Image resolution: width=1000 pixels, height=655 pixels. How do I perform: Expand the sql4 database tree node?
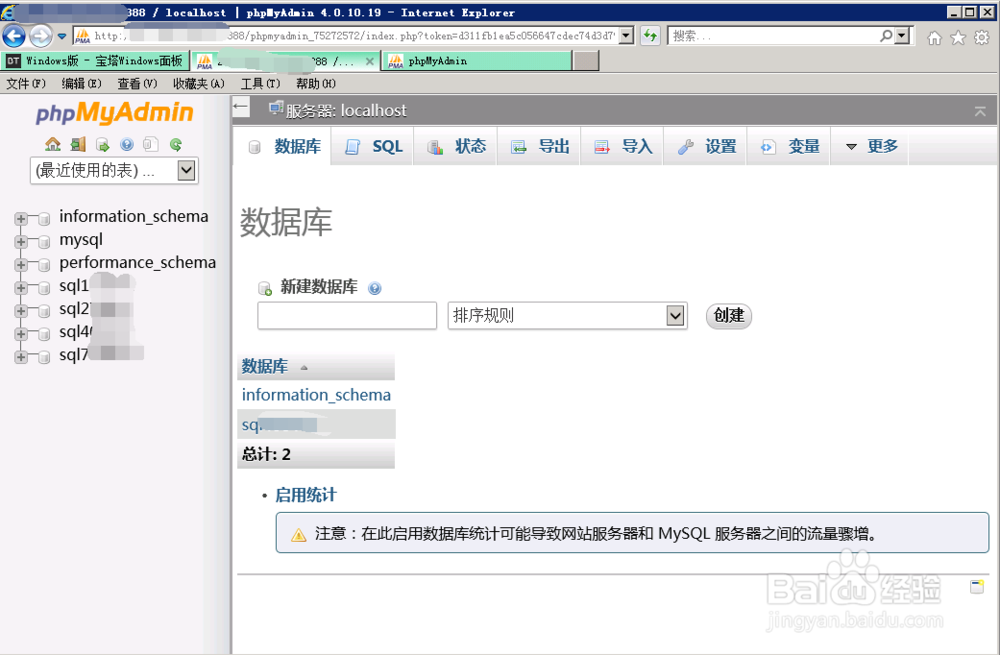[x=21, y=334]
